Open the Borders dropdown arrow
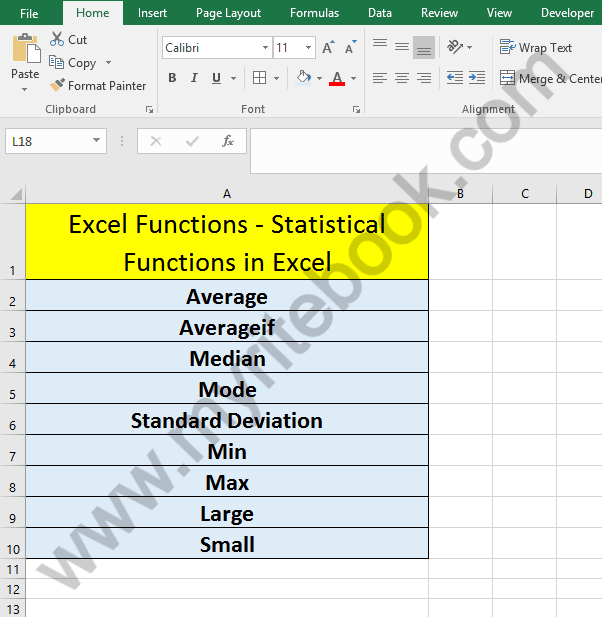 [x=276, y=78]
